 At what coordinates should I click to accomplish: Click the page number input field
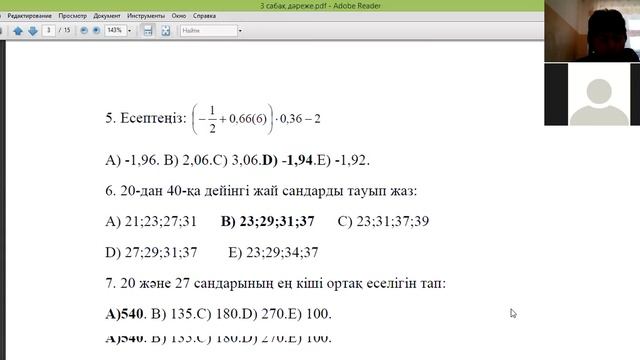coord(49,31)
